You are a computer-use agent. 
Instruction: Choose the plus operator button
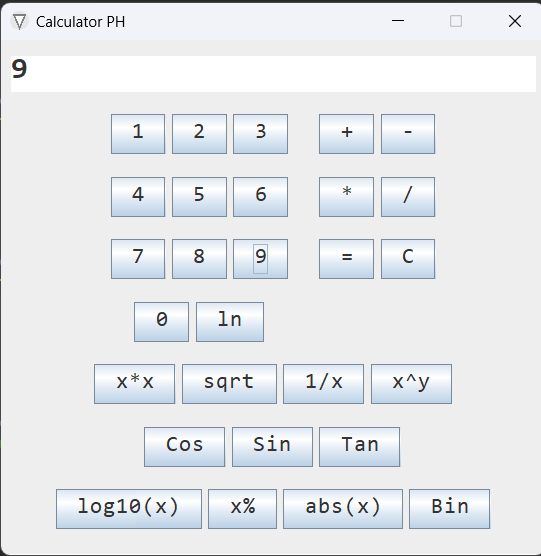coord(346,134)
